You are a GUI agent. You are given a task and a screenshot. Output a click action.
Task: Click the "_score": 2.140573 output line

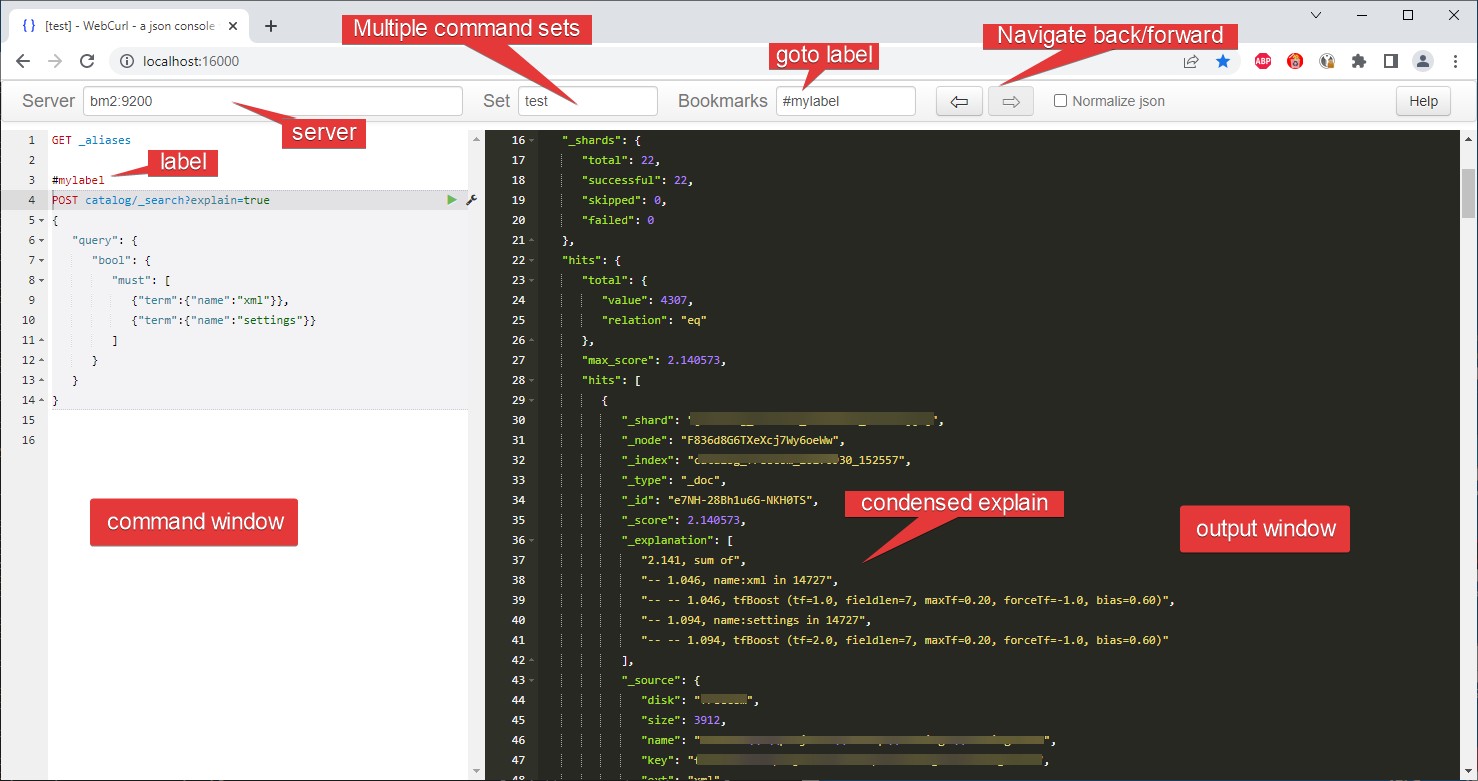tap(684, 520)
